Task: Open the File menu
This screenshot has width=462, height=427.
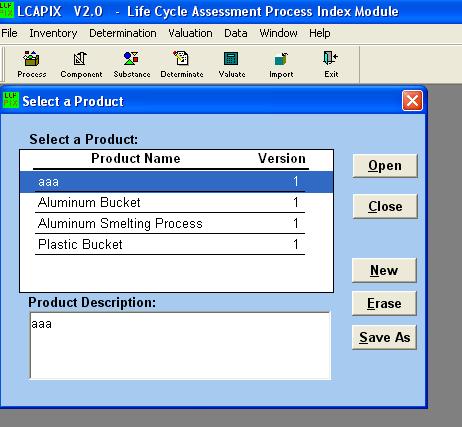Action: pyautogui.click(x=9, y=33)
